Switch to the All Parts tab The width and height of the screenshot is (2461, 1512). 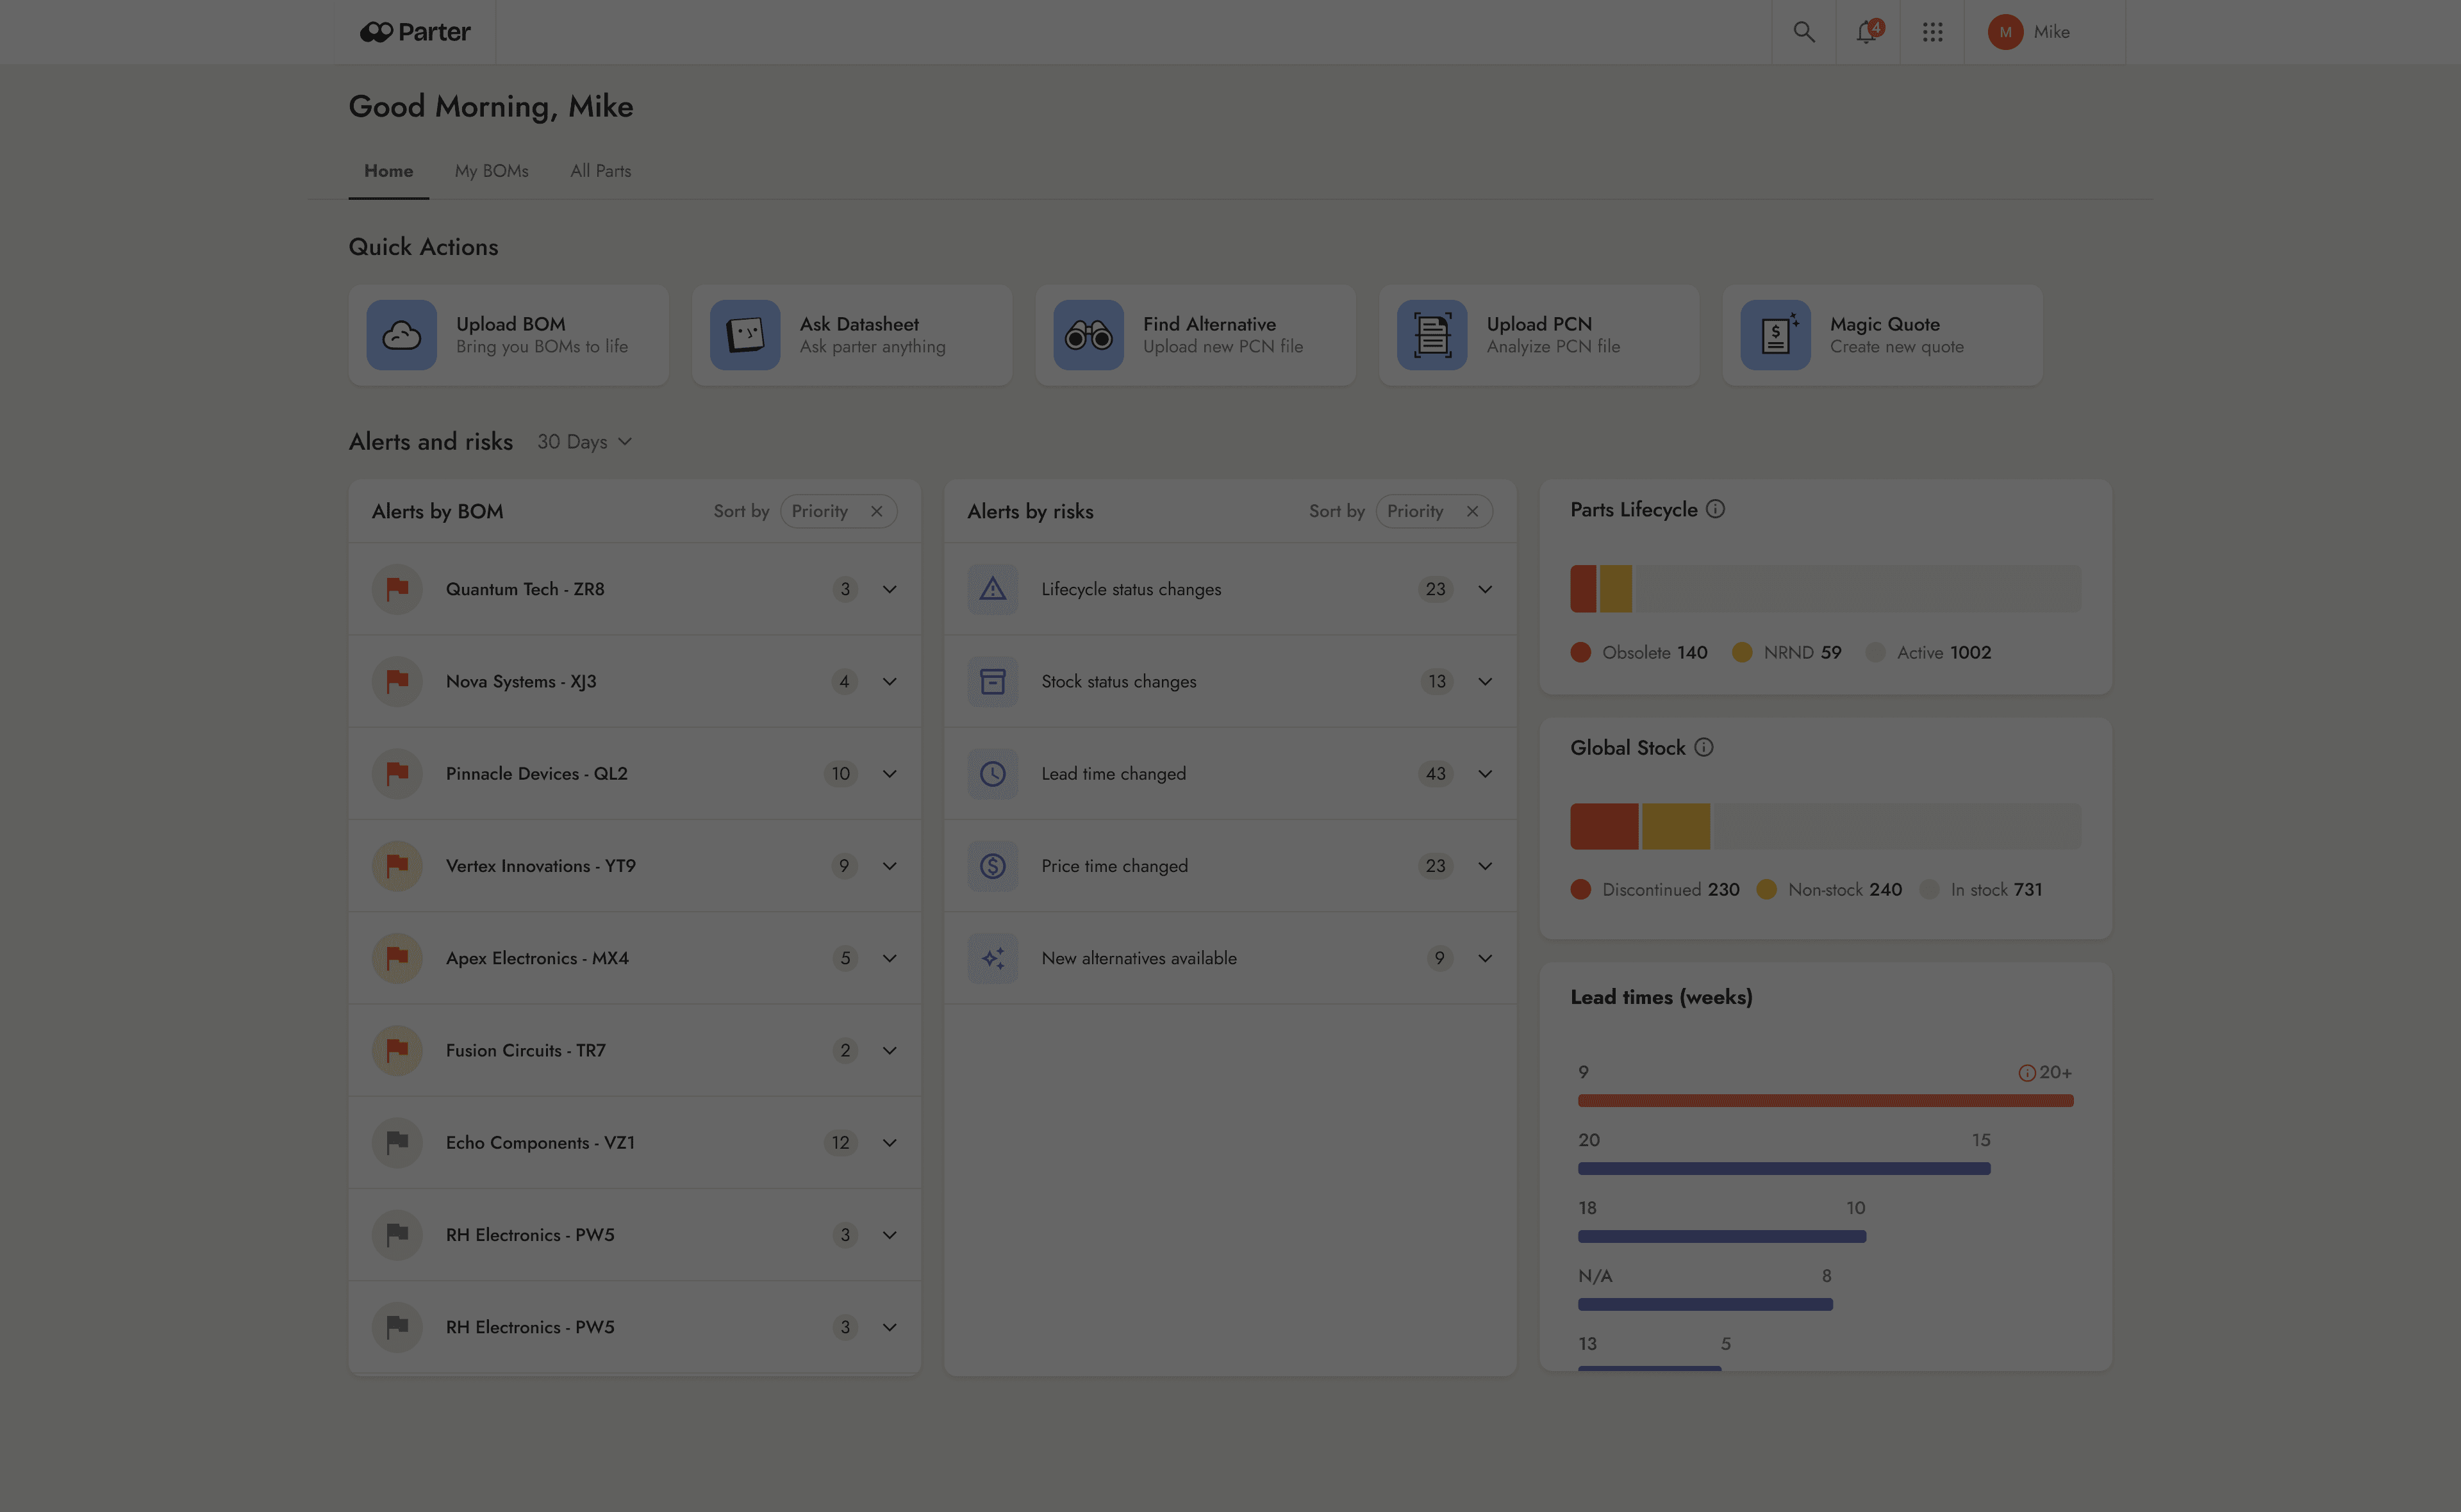(x=600, y=171)
